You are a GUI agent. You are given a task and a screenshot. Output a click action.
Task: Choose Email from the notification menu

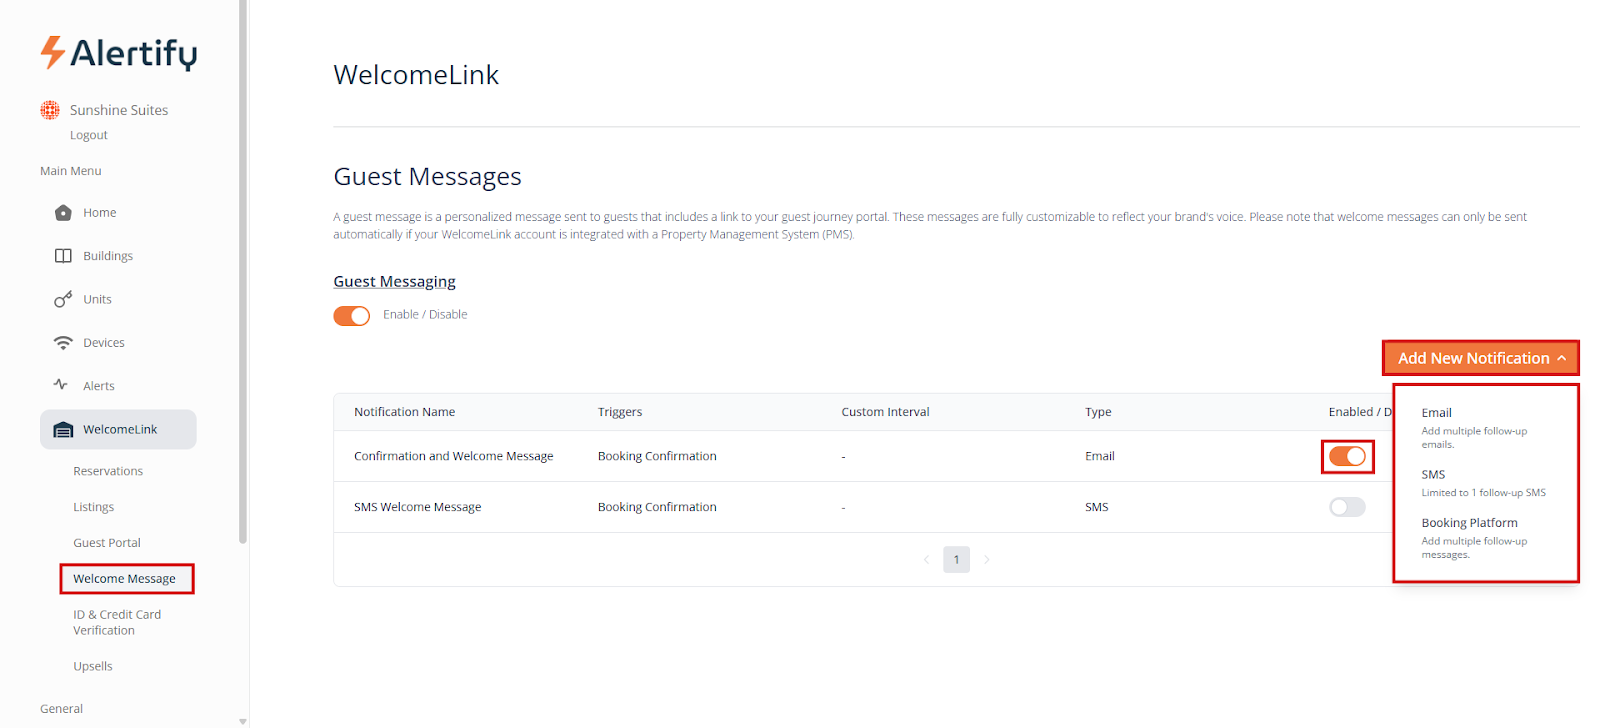(1437, 413)
